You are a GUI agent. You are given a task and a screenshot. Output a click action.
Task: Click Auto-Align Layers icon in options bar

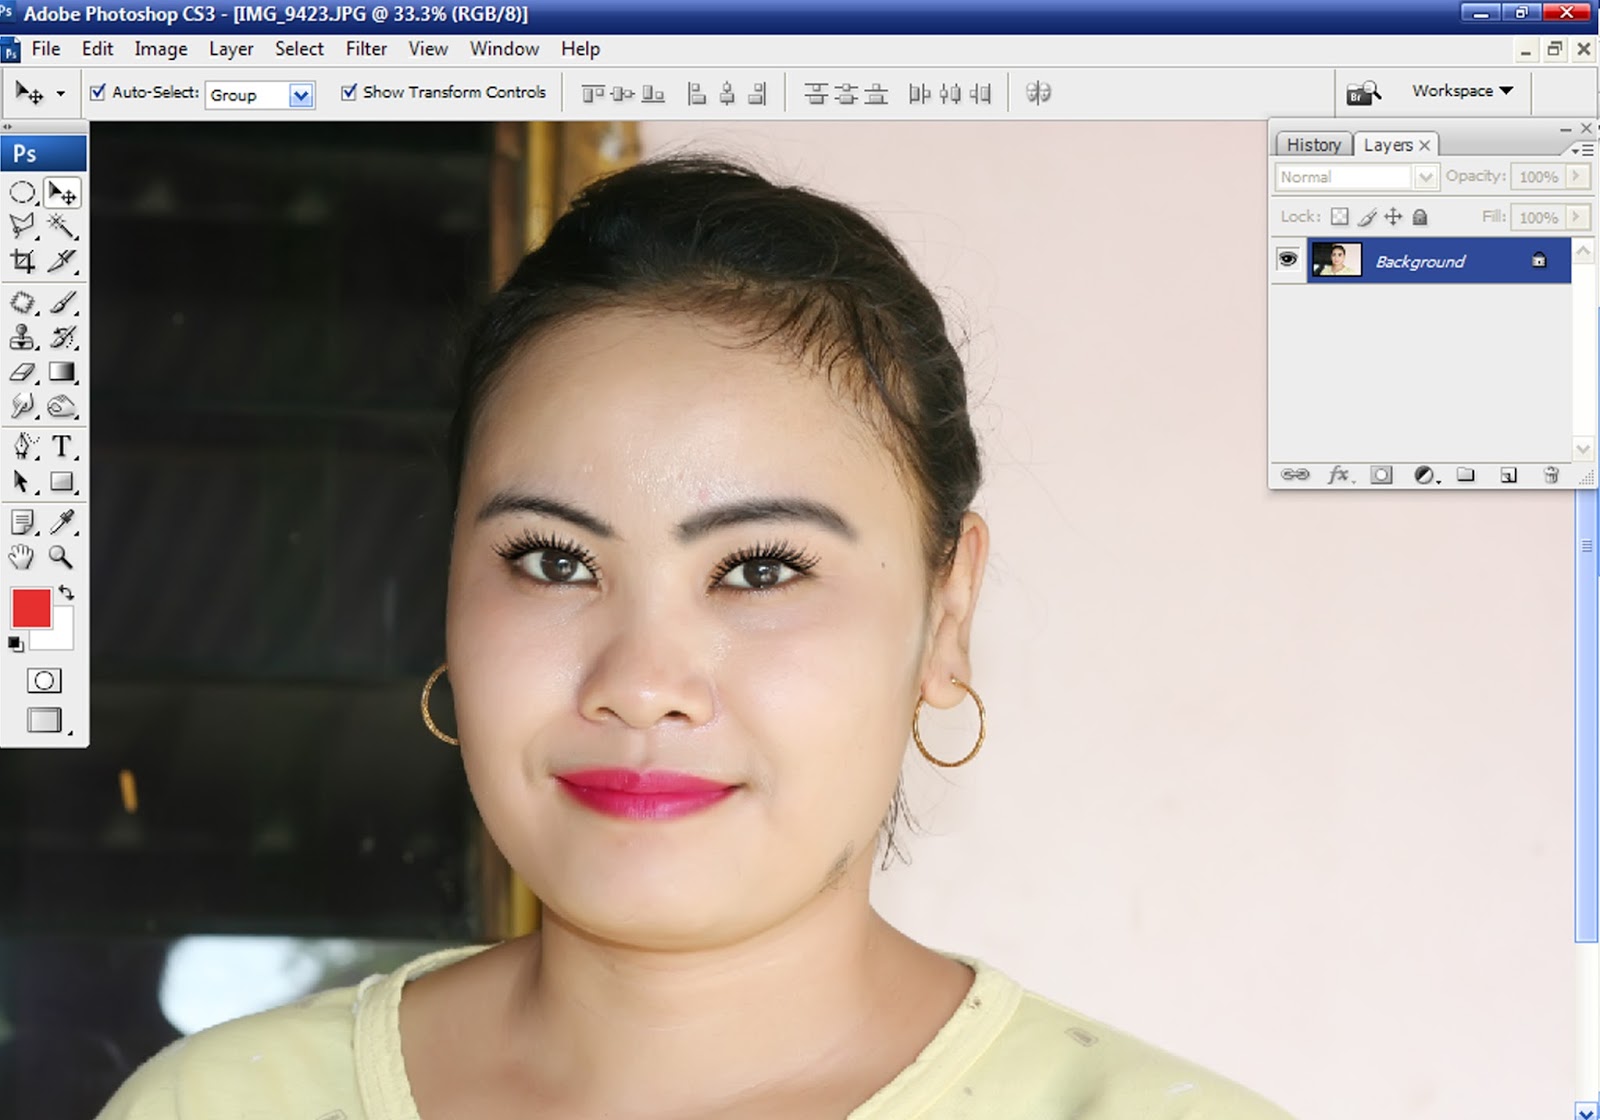[x=1038, y=93]
